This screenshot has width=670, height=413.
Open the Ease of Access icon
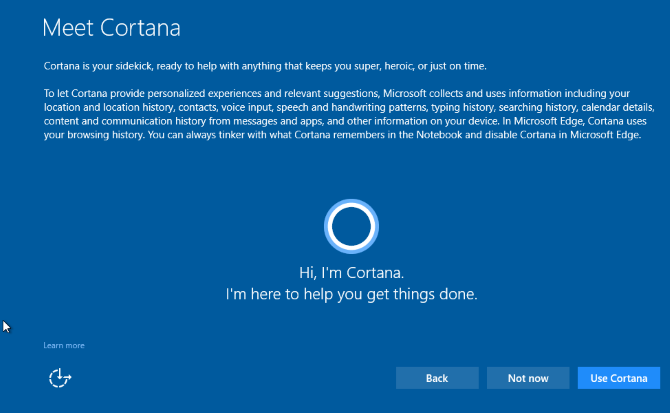pos(60,378)
